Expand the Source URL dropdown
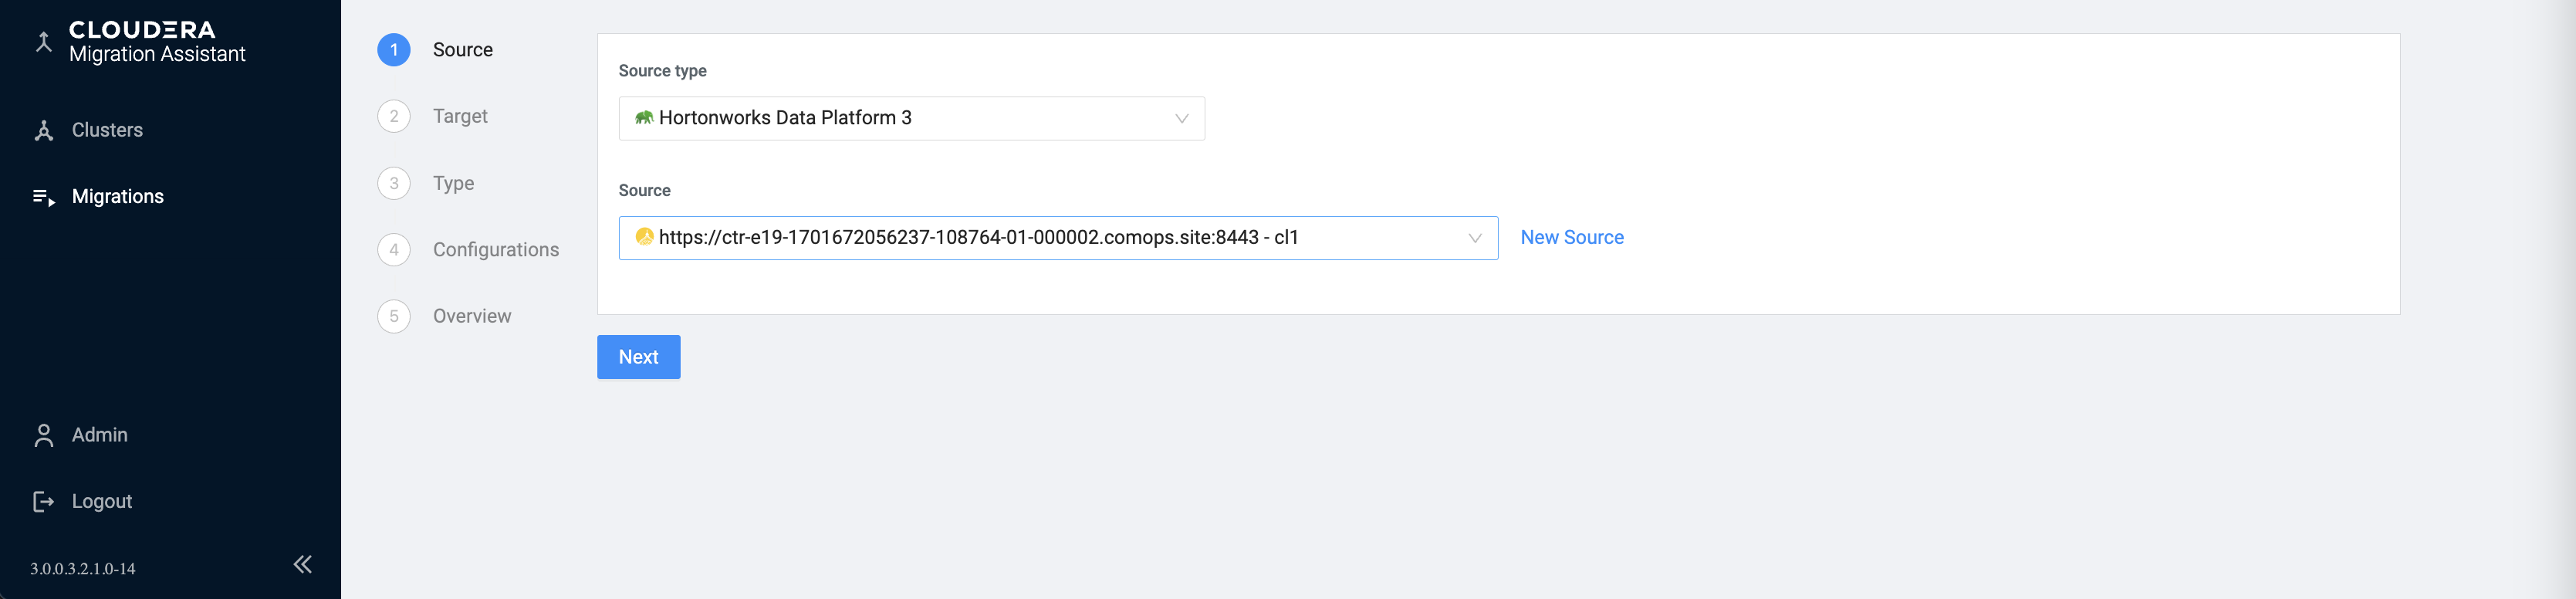 pyautogui.click(x=1473, y=238)
